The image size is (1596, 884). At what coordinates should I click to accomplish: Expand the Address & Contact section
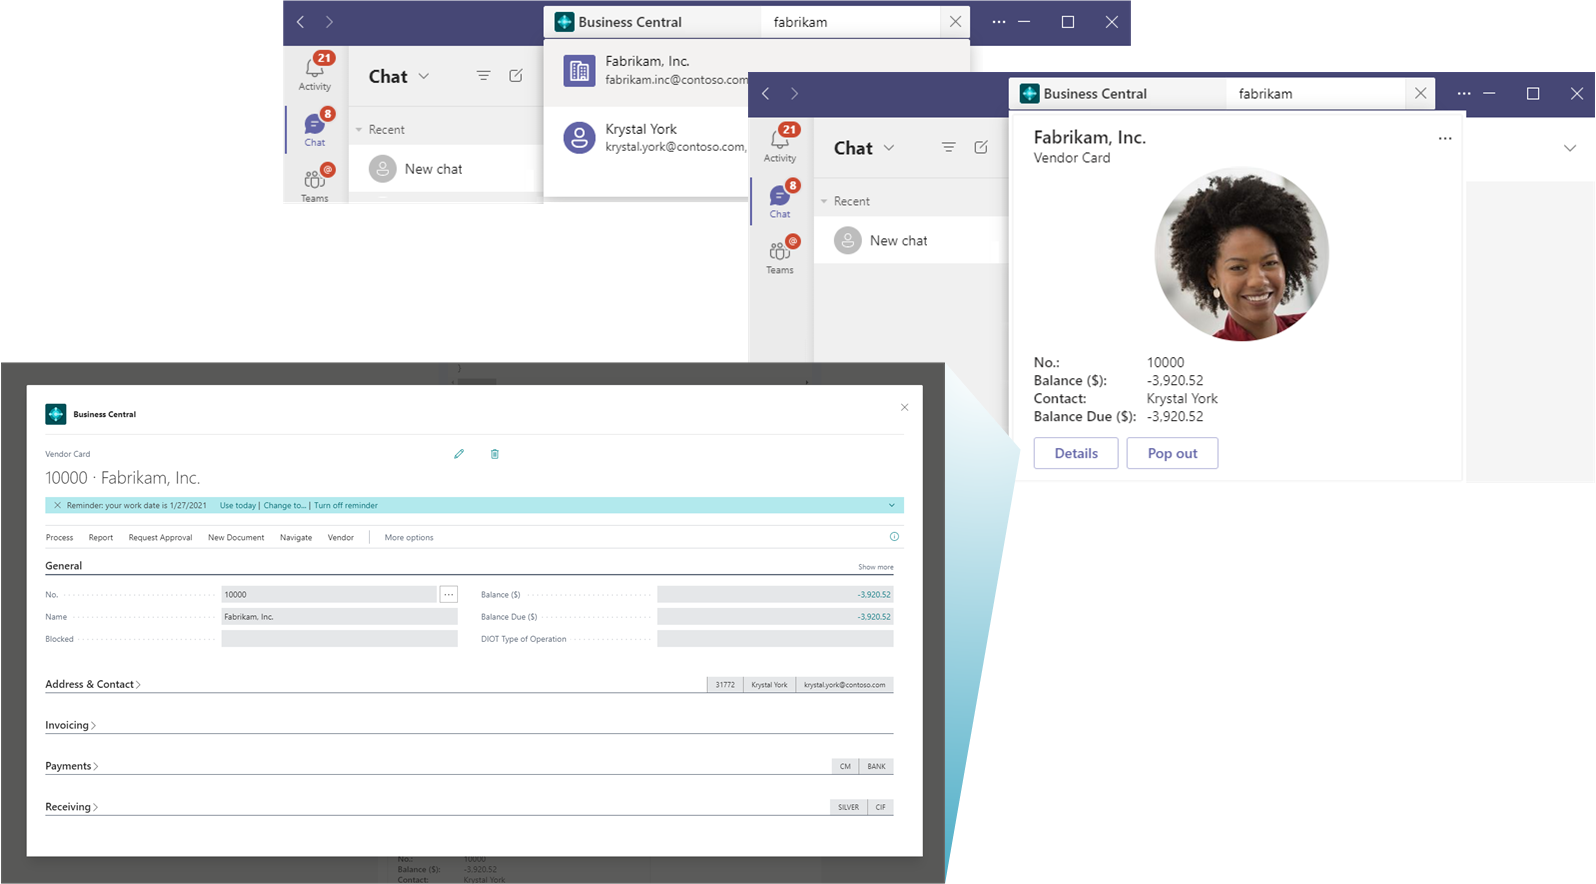[x=93, y=684]
